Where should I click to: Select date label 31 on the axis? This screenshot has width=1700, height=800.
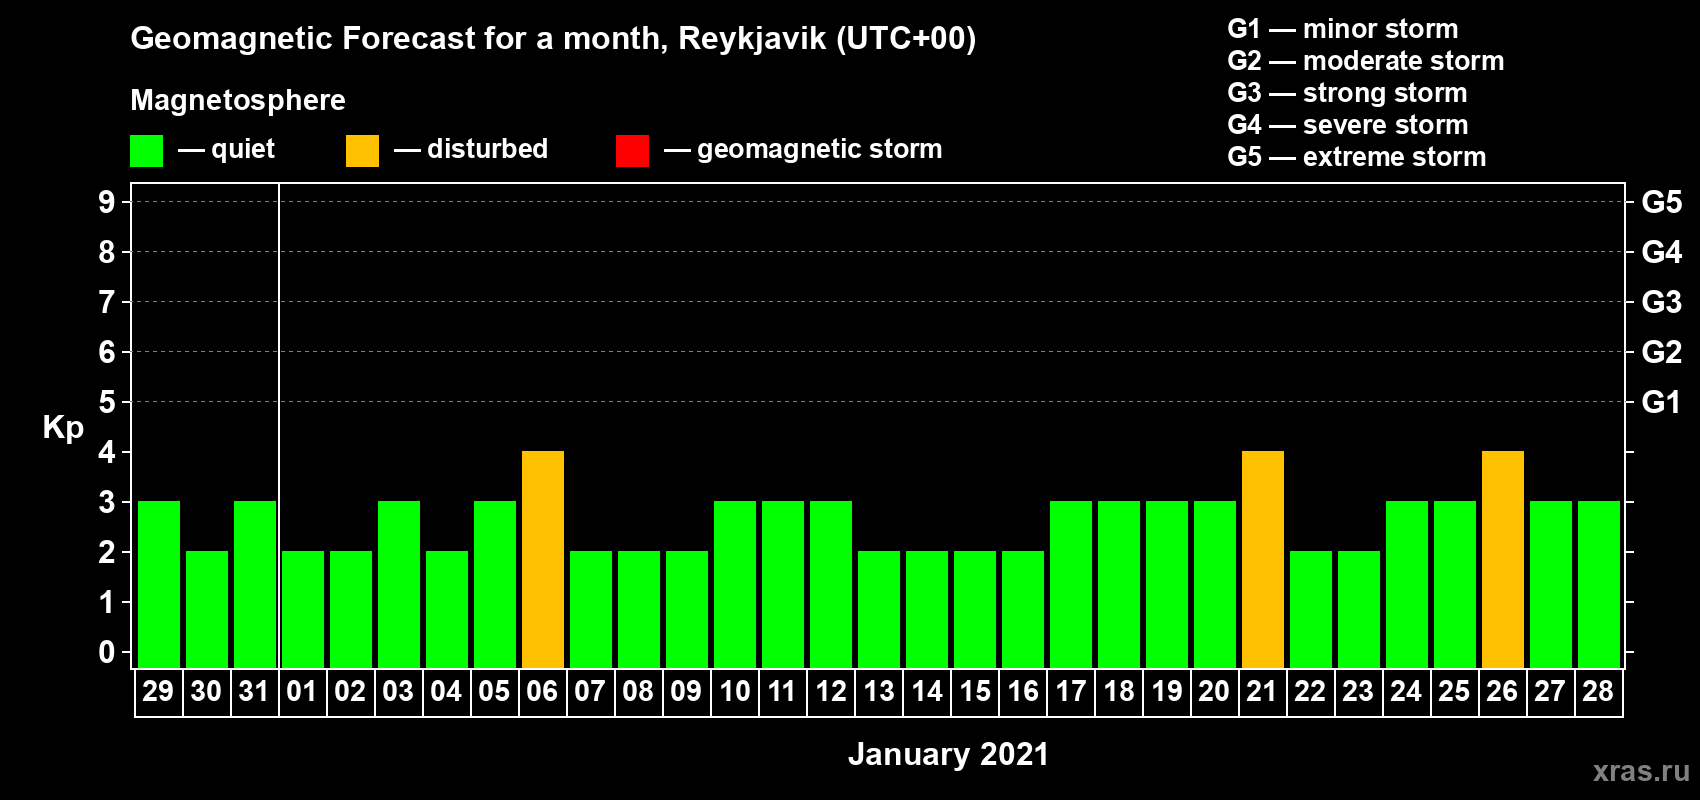[254, 692]
